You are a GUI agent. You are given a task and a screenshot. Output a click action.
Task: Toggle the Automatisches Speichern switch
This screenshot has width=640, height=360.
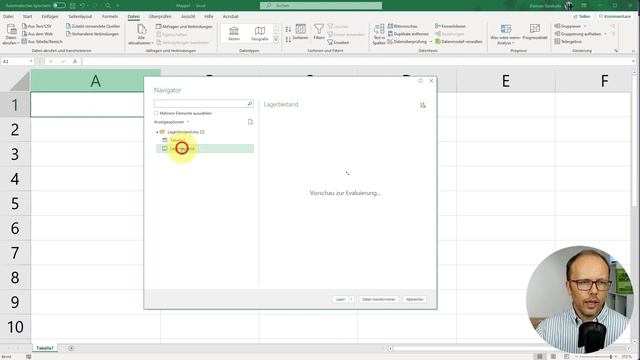tap(59, 5)
